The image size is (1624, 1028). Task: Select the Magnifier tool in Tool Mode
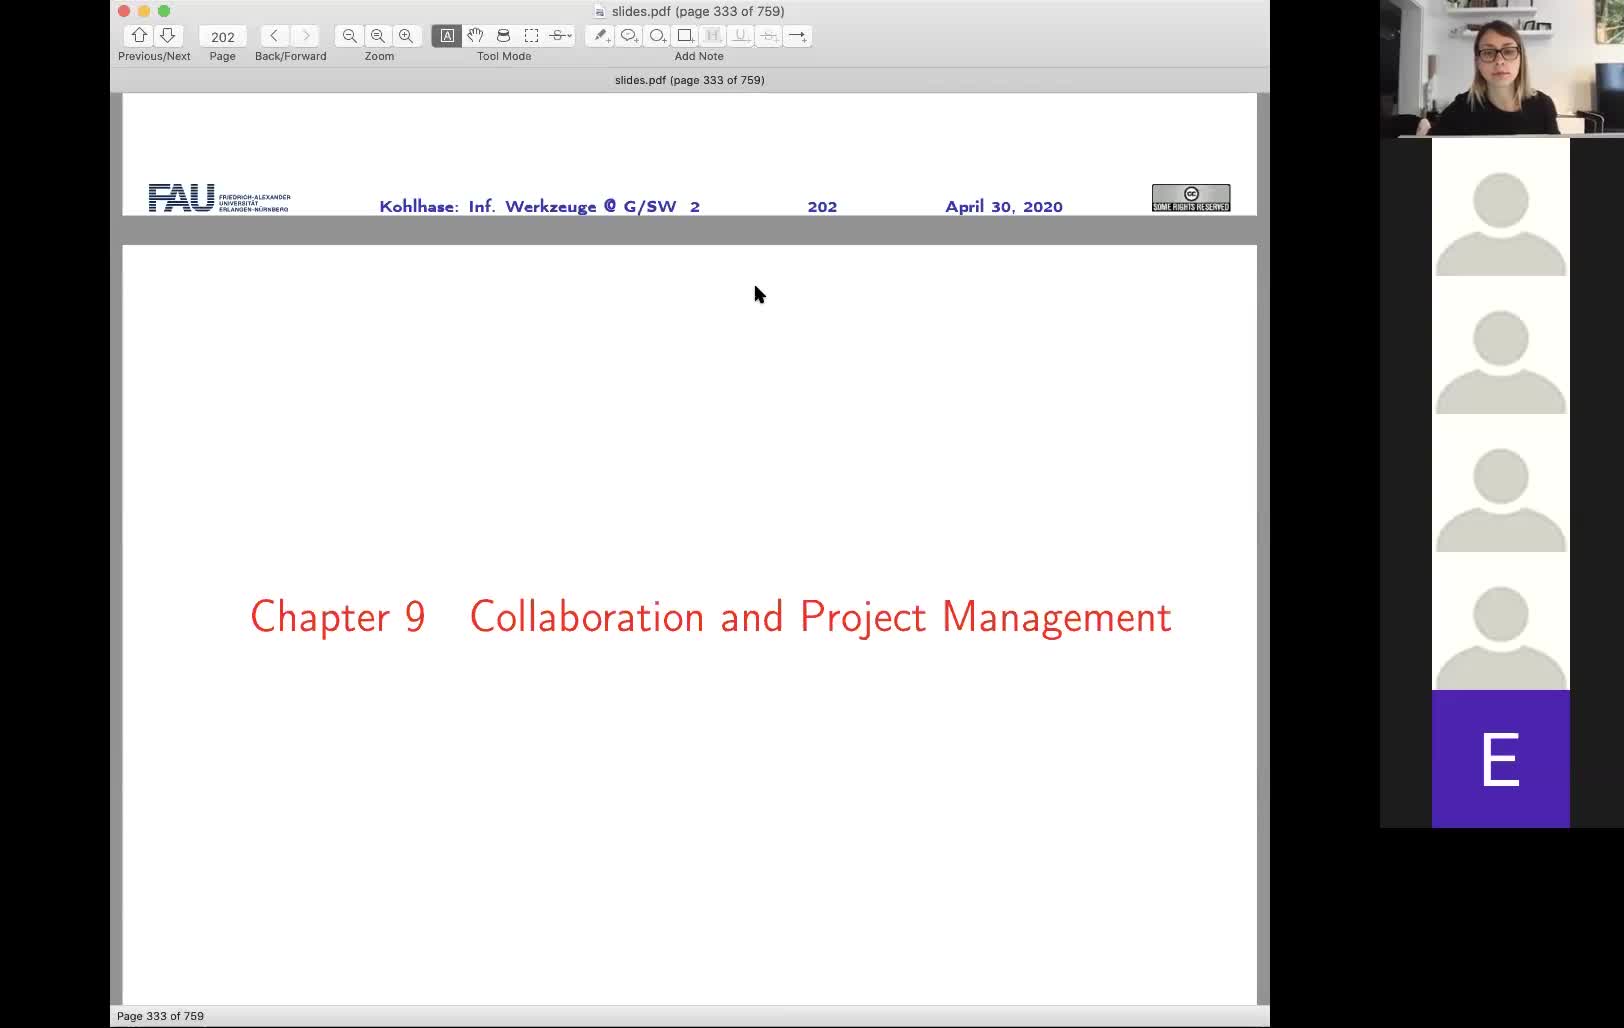[x=503, y=35]
